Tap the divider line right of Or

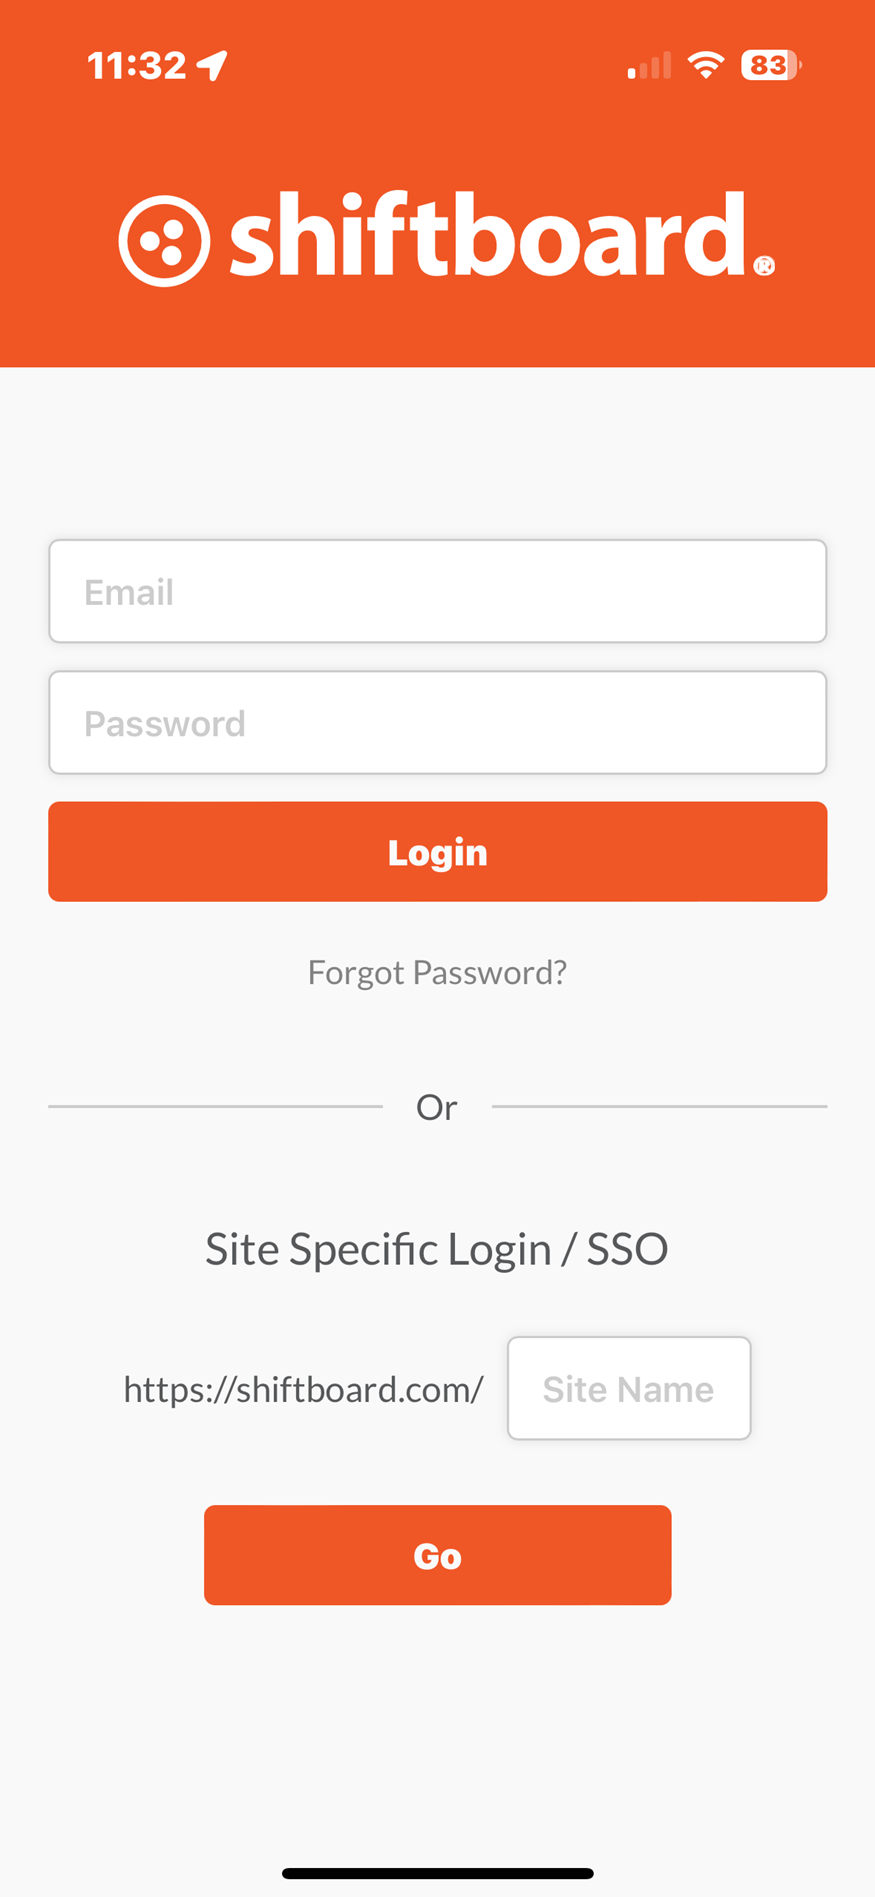coord(660,1106)
